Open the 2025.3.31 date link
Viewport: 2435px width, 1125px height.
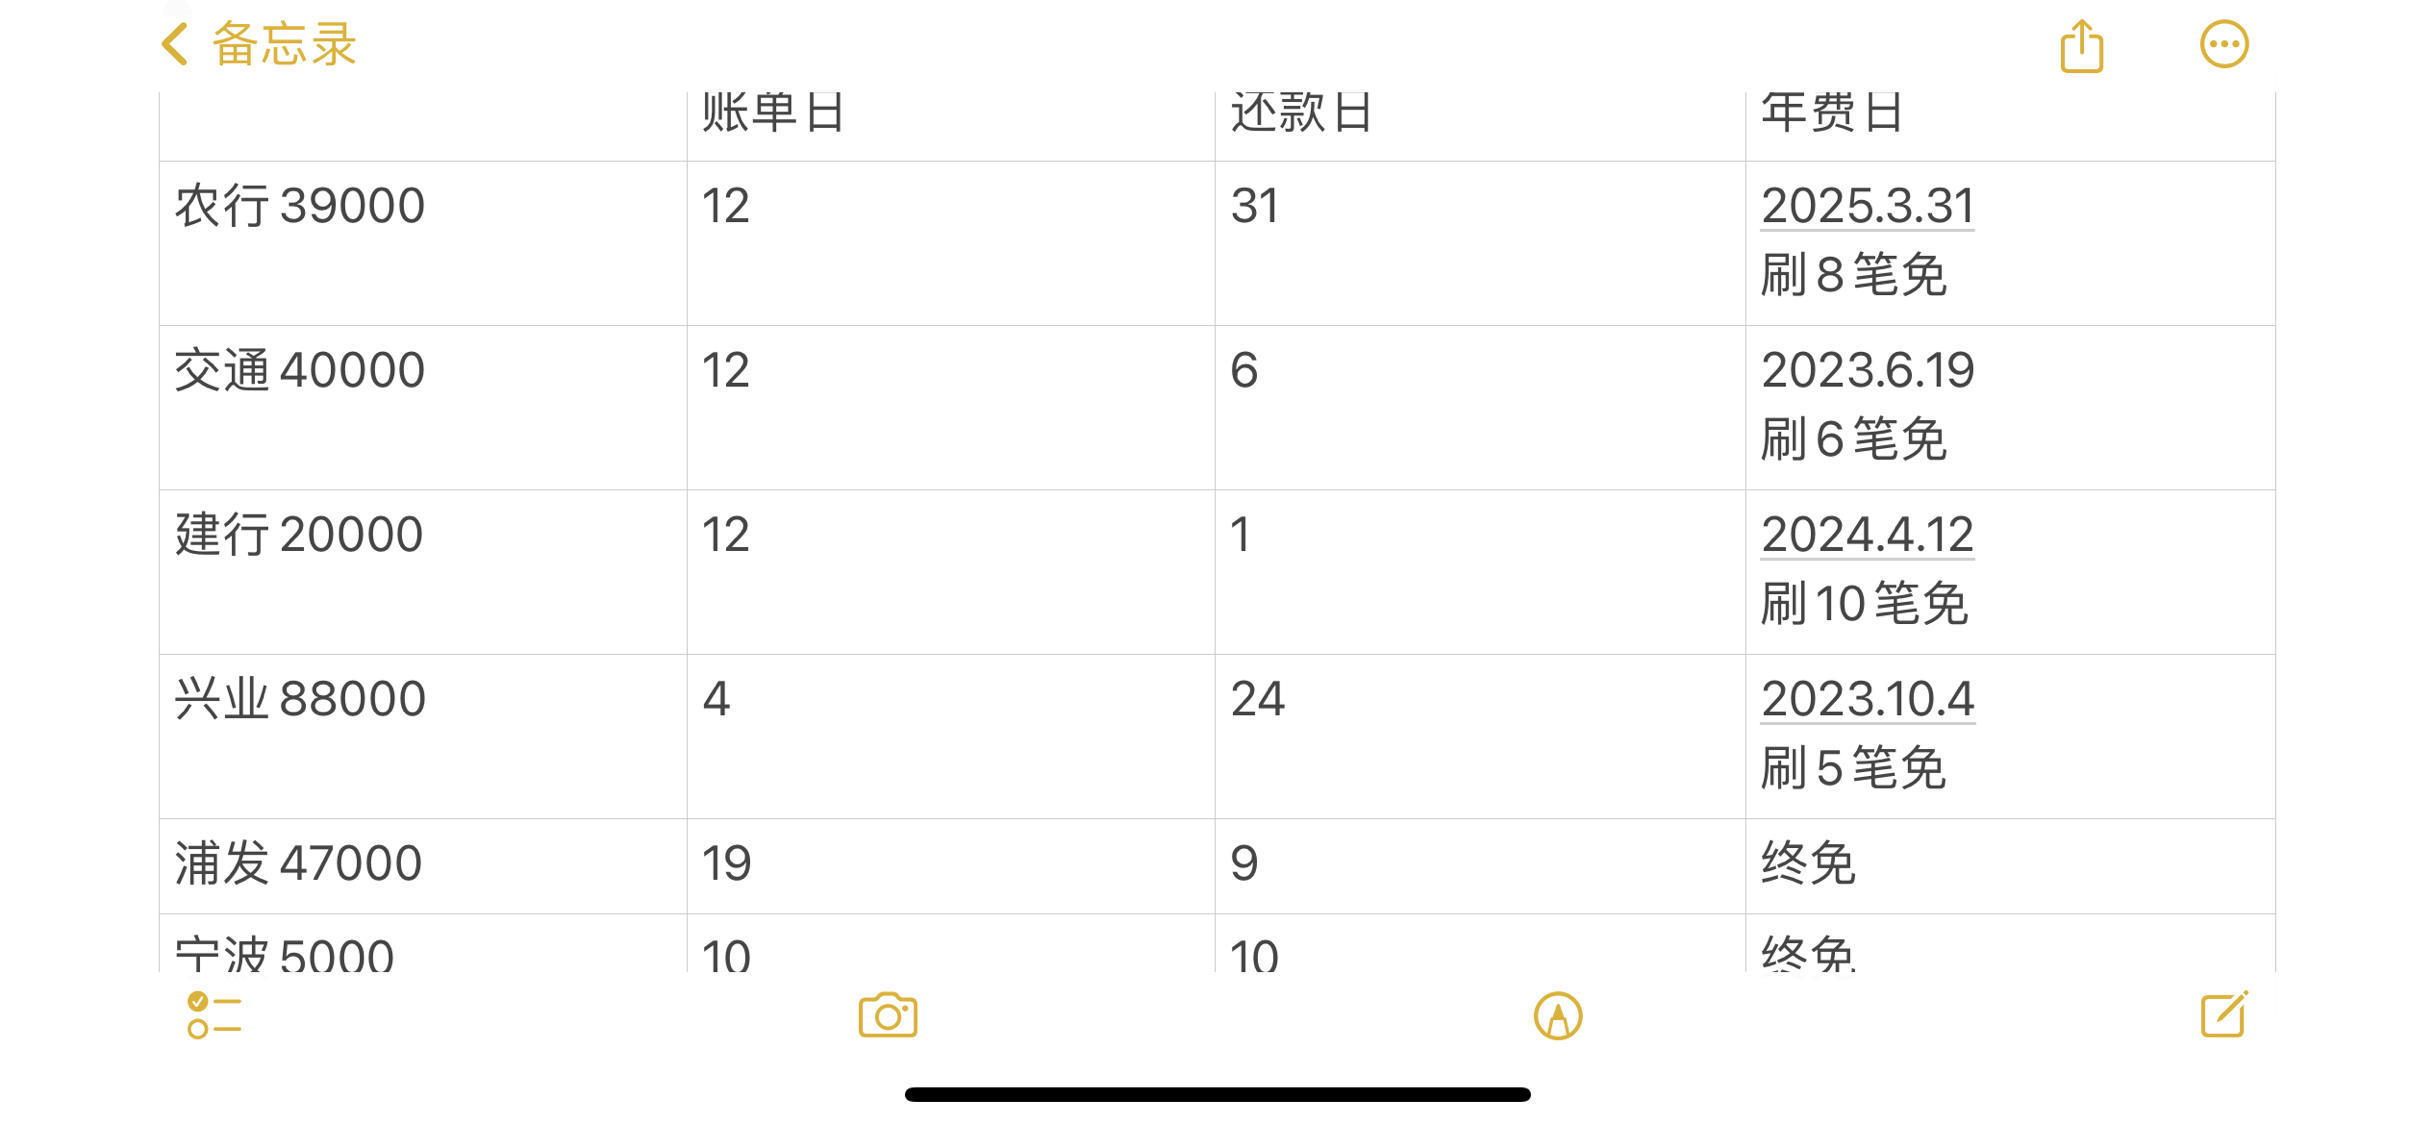[x=1867, y=206]
